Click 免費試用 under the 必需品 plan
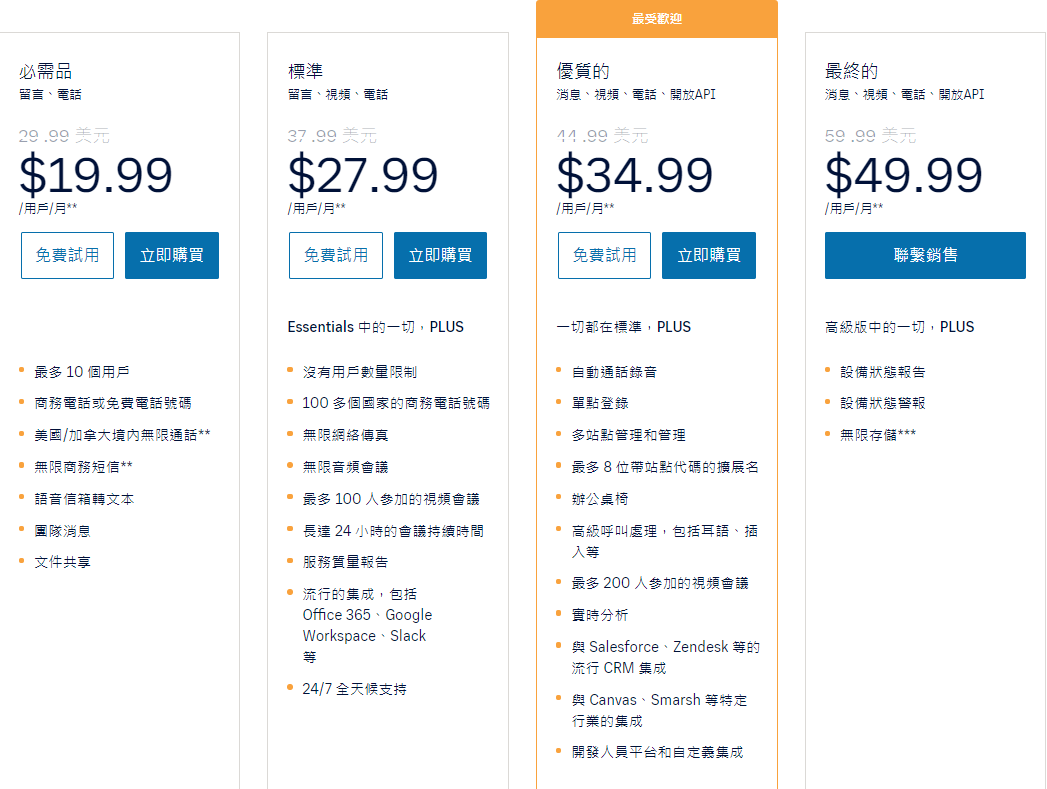Screen dimensions: 1047x789 [67, 255]
